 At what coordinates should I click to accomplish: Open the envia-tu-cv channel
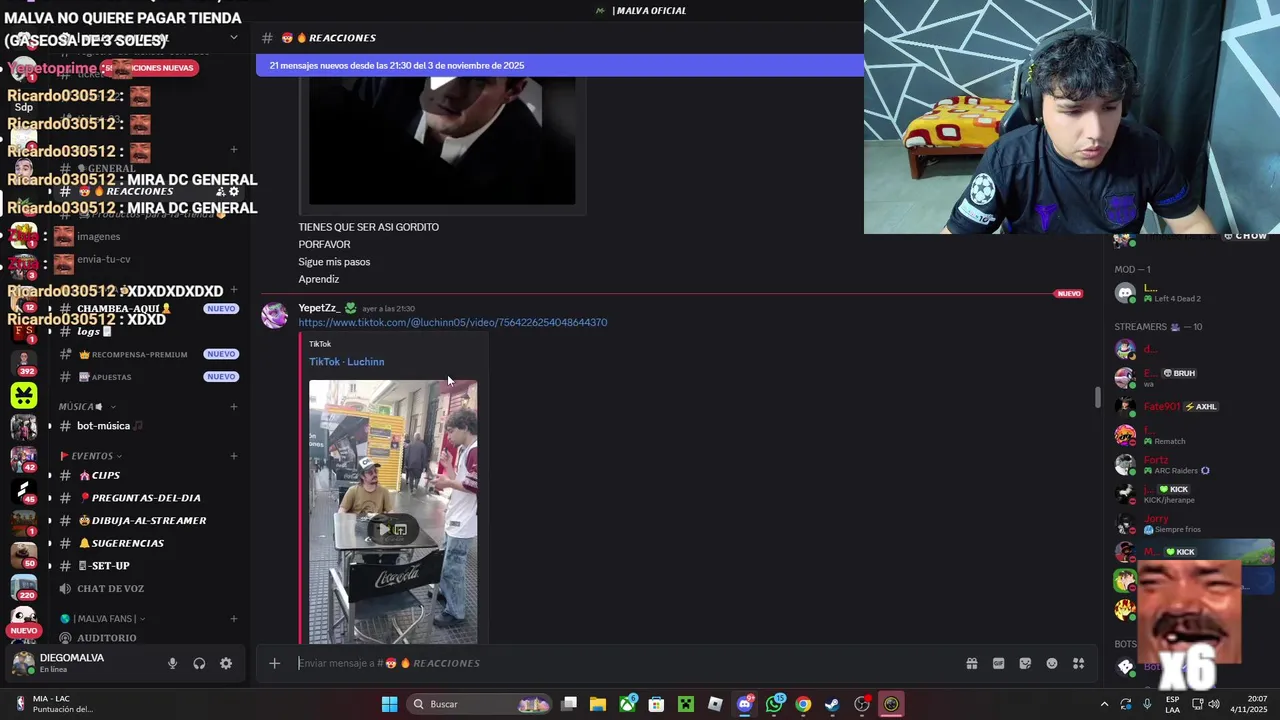(104, 259)
